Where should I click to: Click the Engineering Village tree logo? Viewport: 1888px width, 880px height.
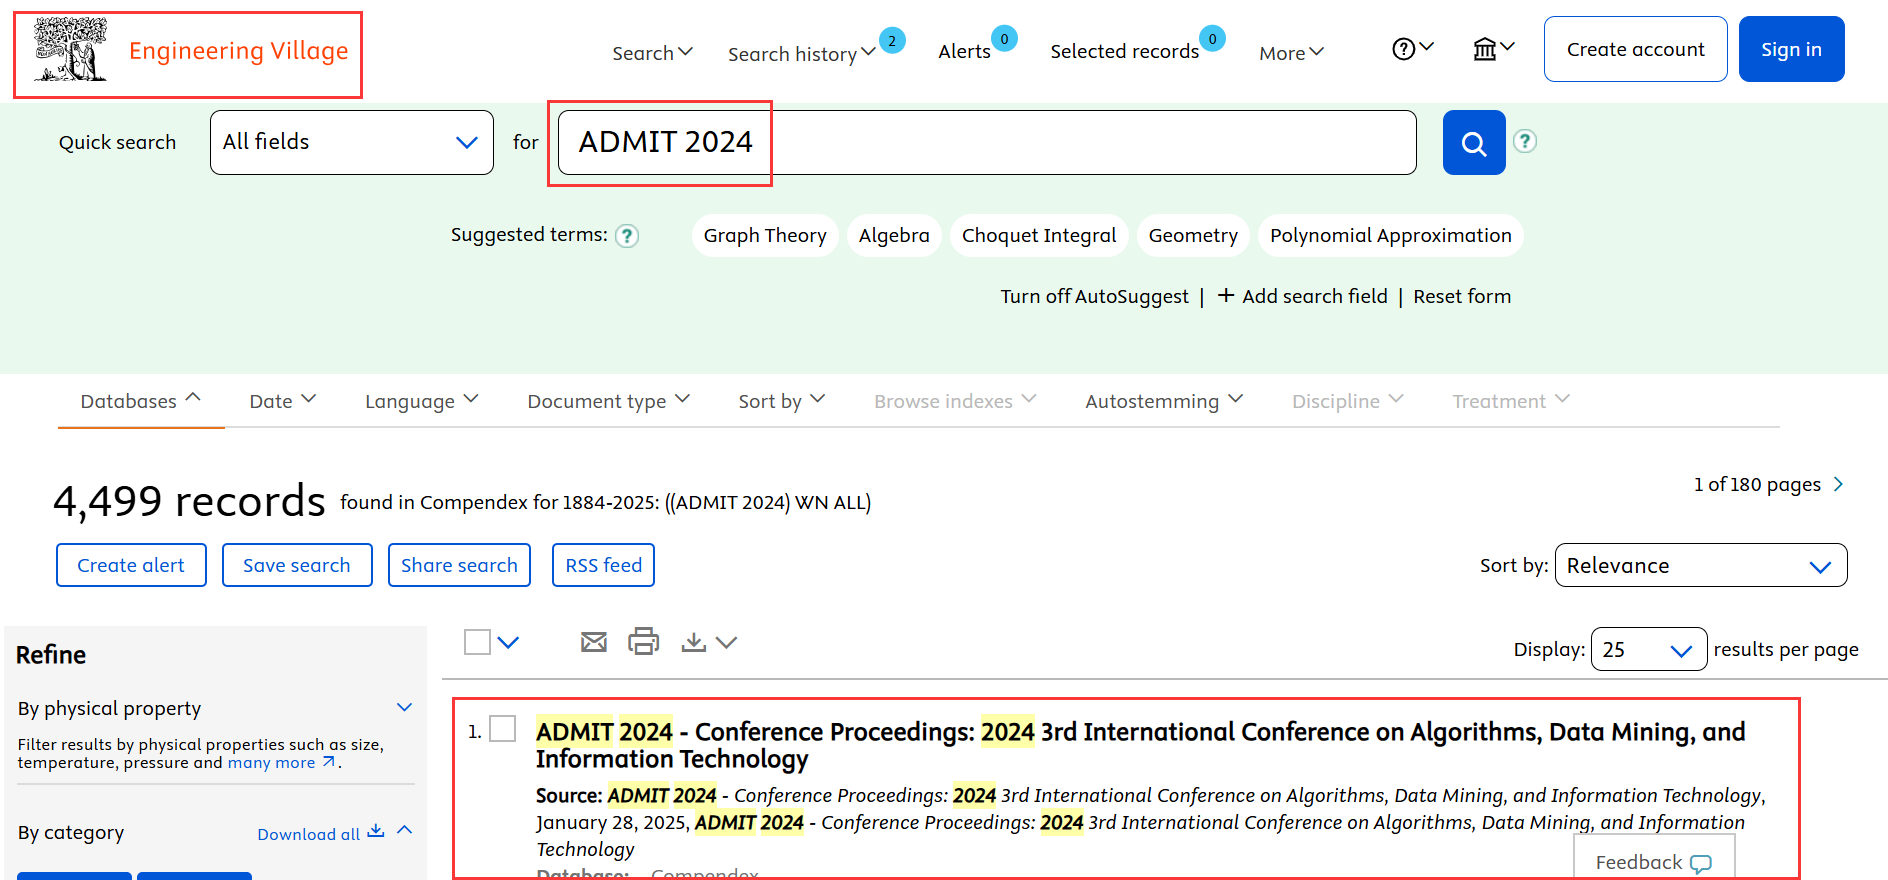tap(70, 51)
